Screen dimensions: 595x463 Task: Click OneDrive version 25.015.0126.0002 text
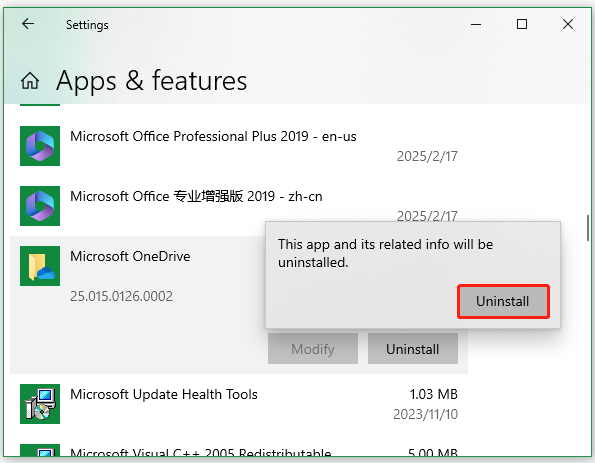121,296
